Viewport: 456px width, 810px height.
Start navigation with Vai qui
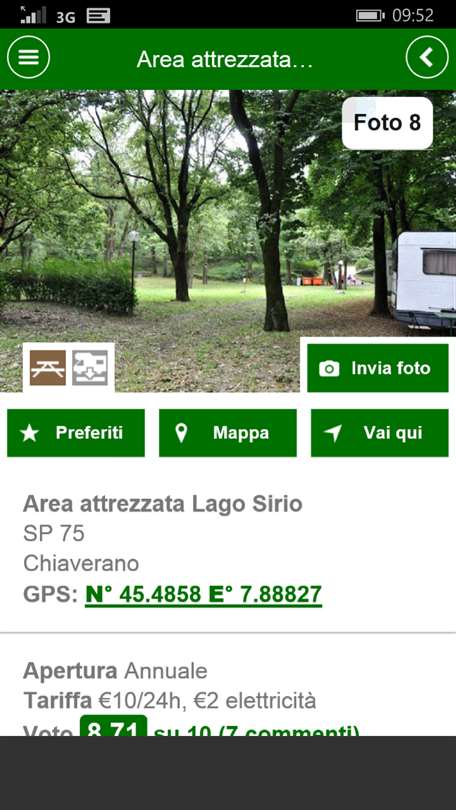(380, 433)
